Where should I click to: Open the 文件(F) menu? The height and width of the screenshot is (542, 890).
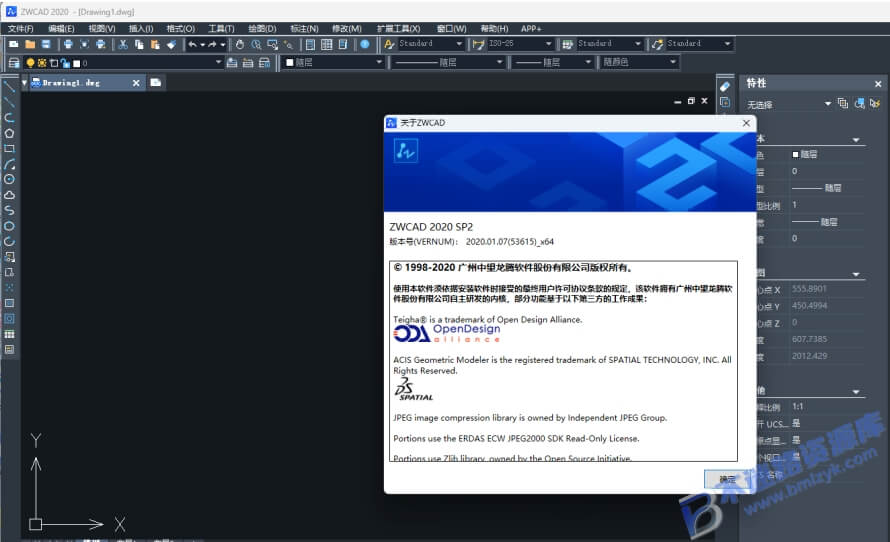(21, 28)
